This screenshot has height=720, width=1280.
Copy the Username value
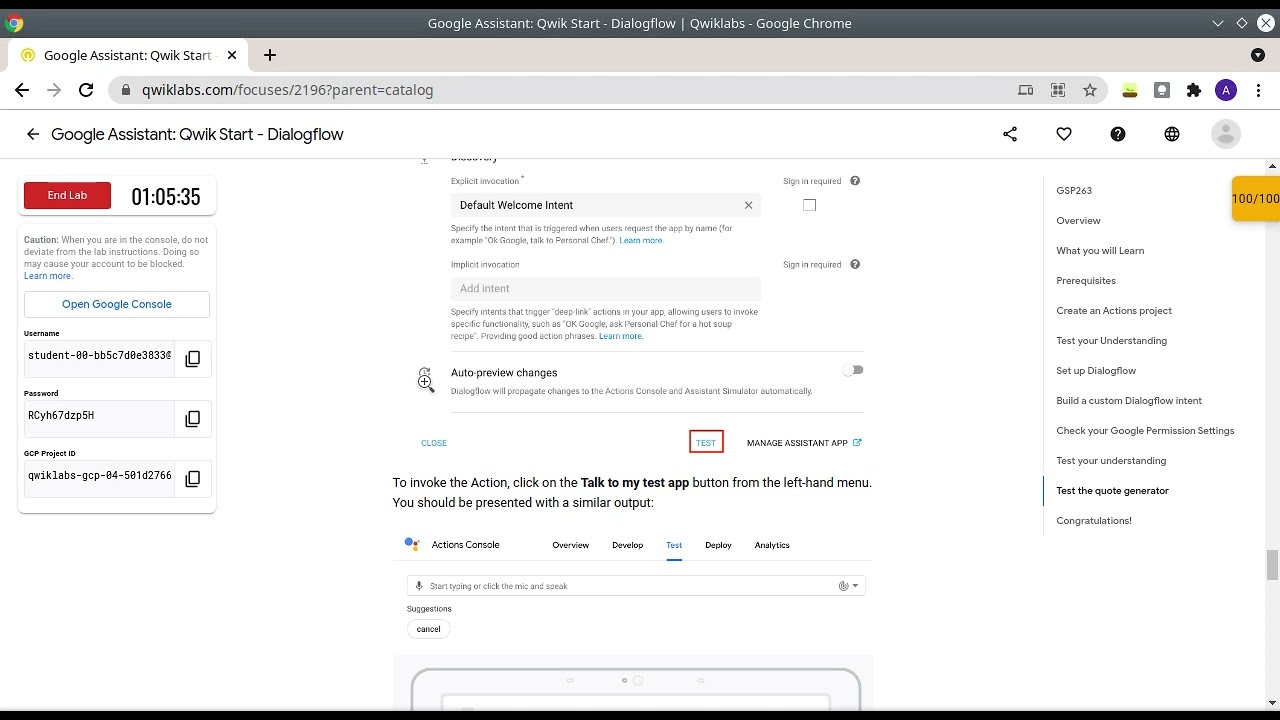(193, 358)
